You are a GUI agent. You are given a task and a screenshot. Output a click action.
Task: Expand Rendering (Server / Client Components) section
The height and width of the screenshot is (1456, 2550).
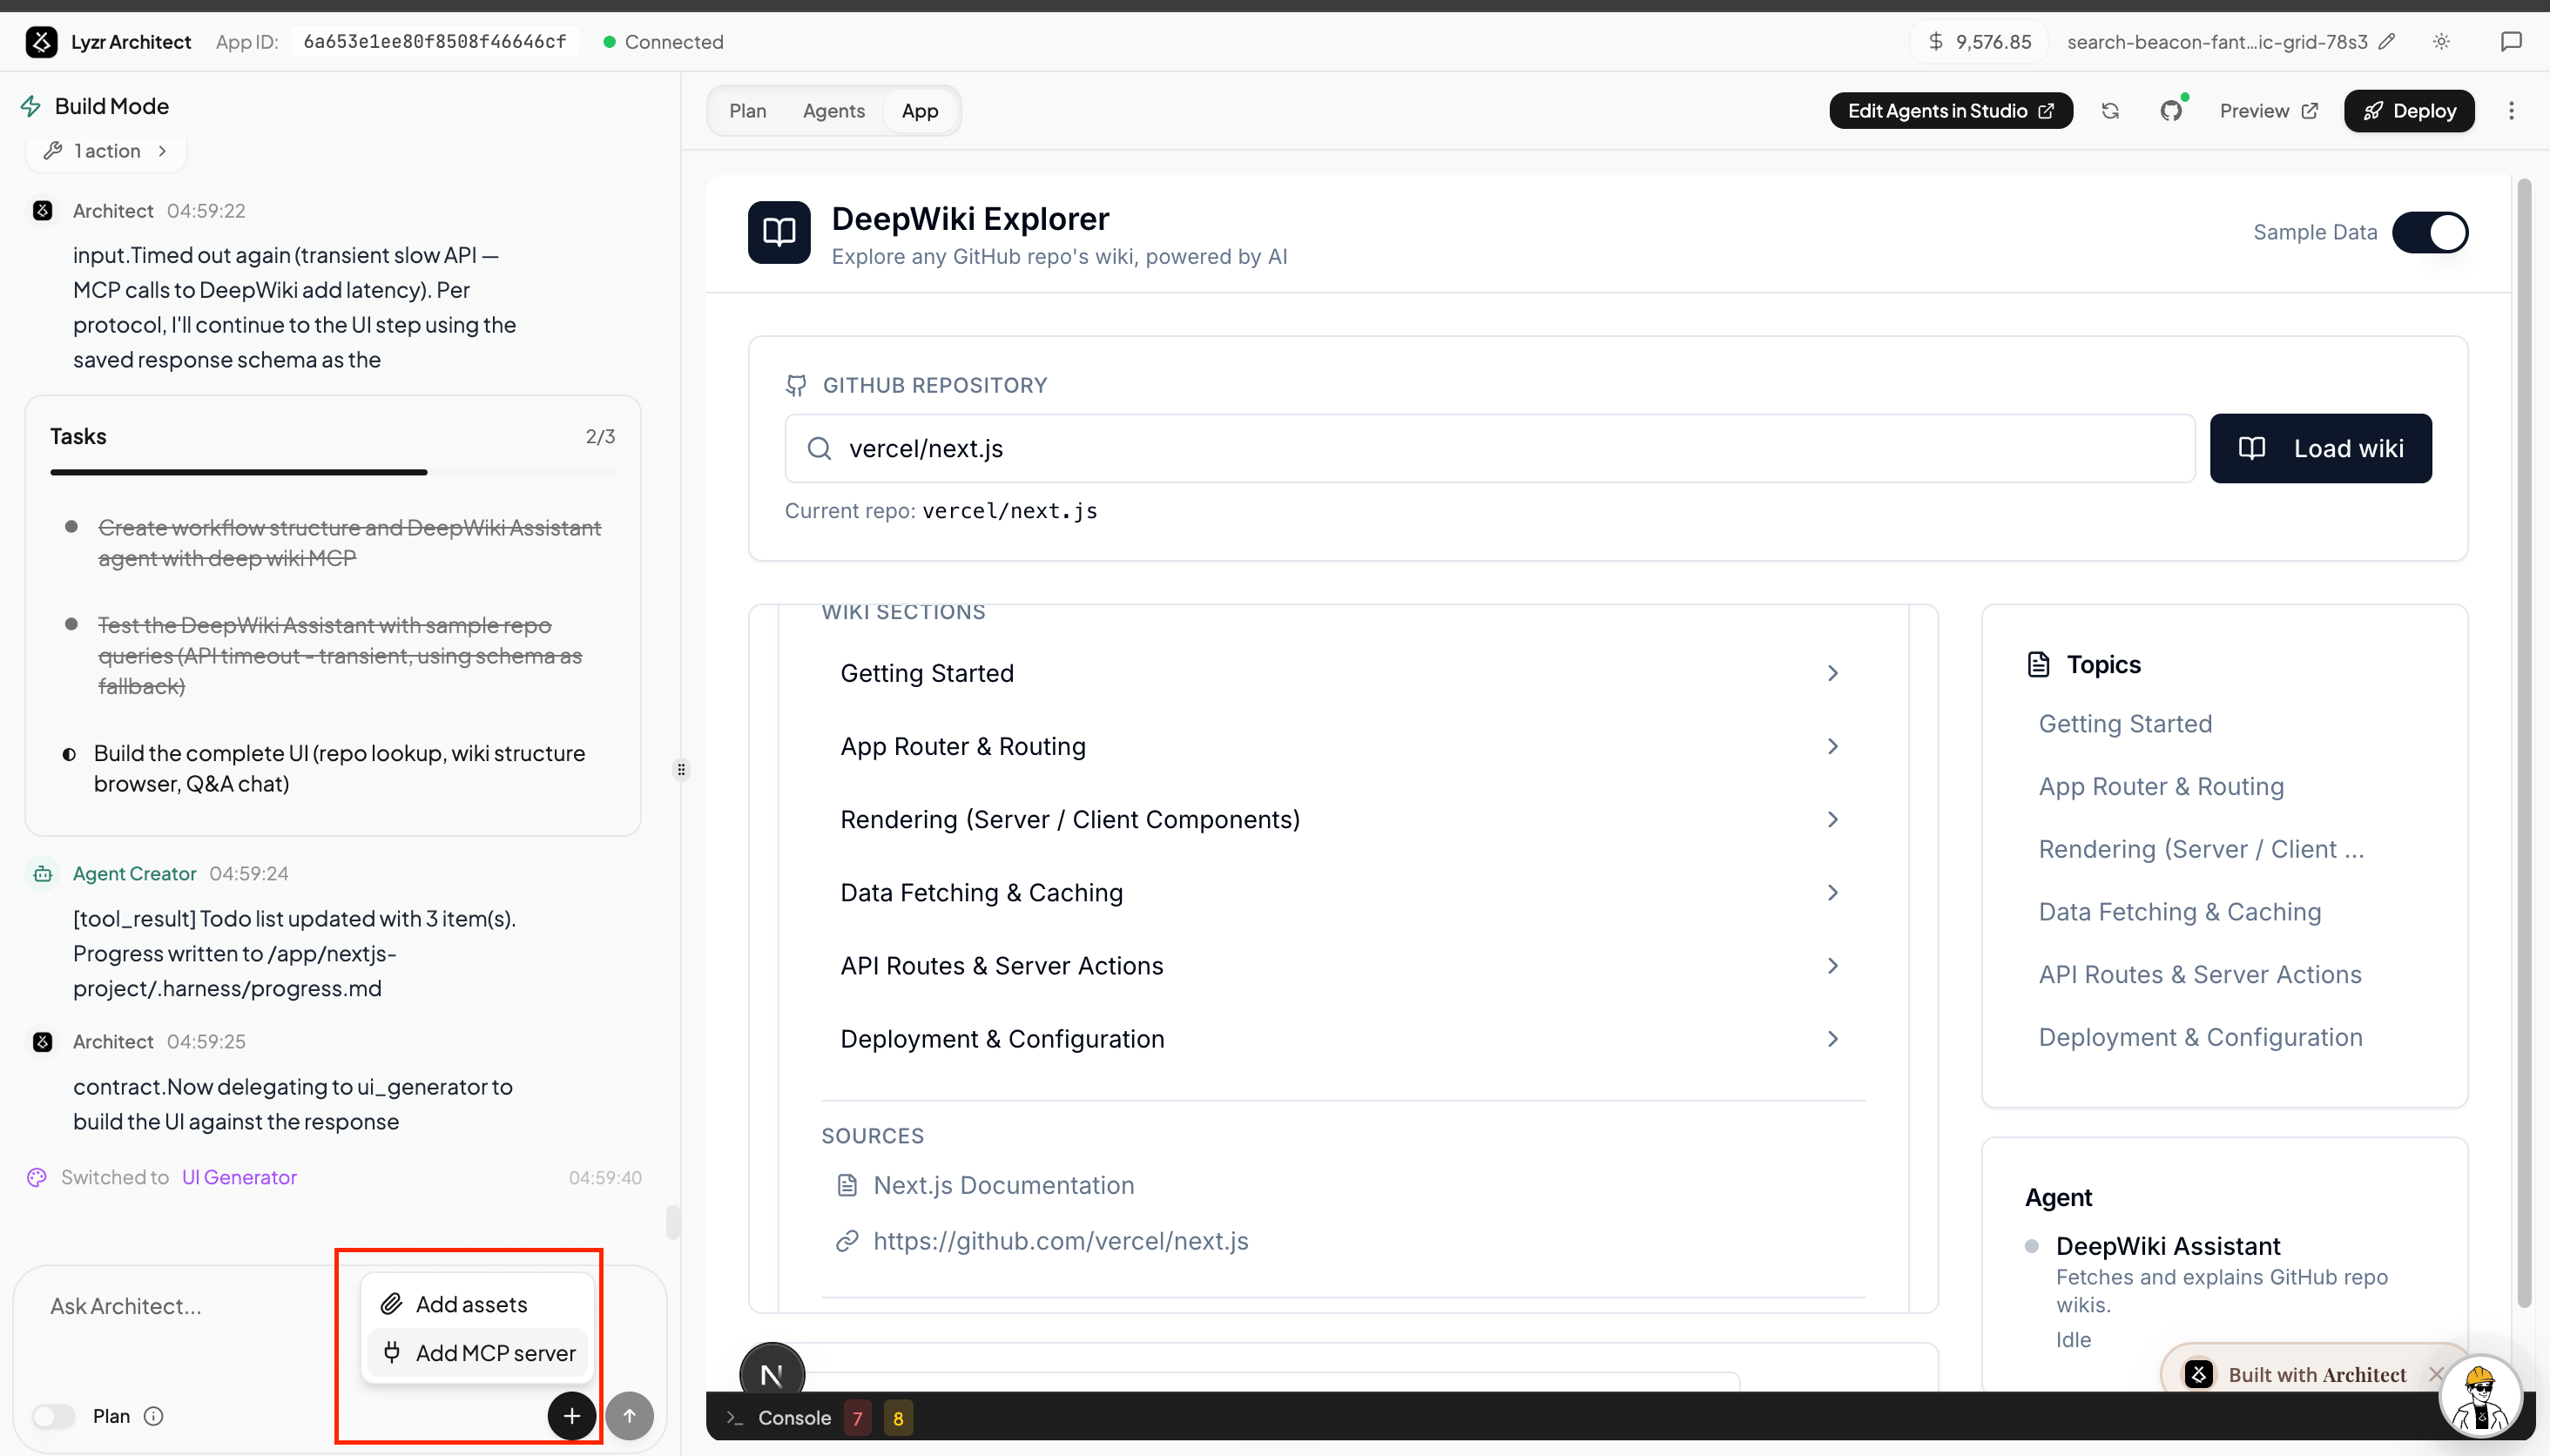(x=1343, y=819)
